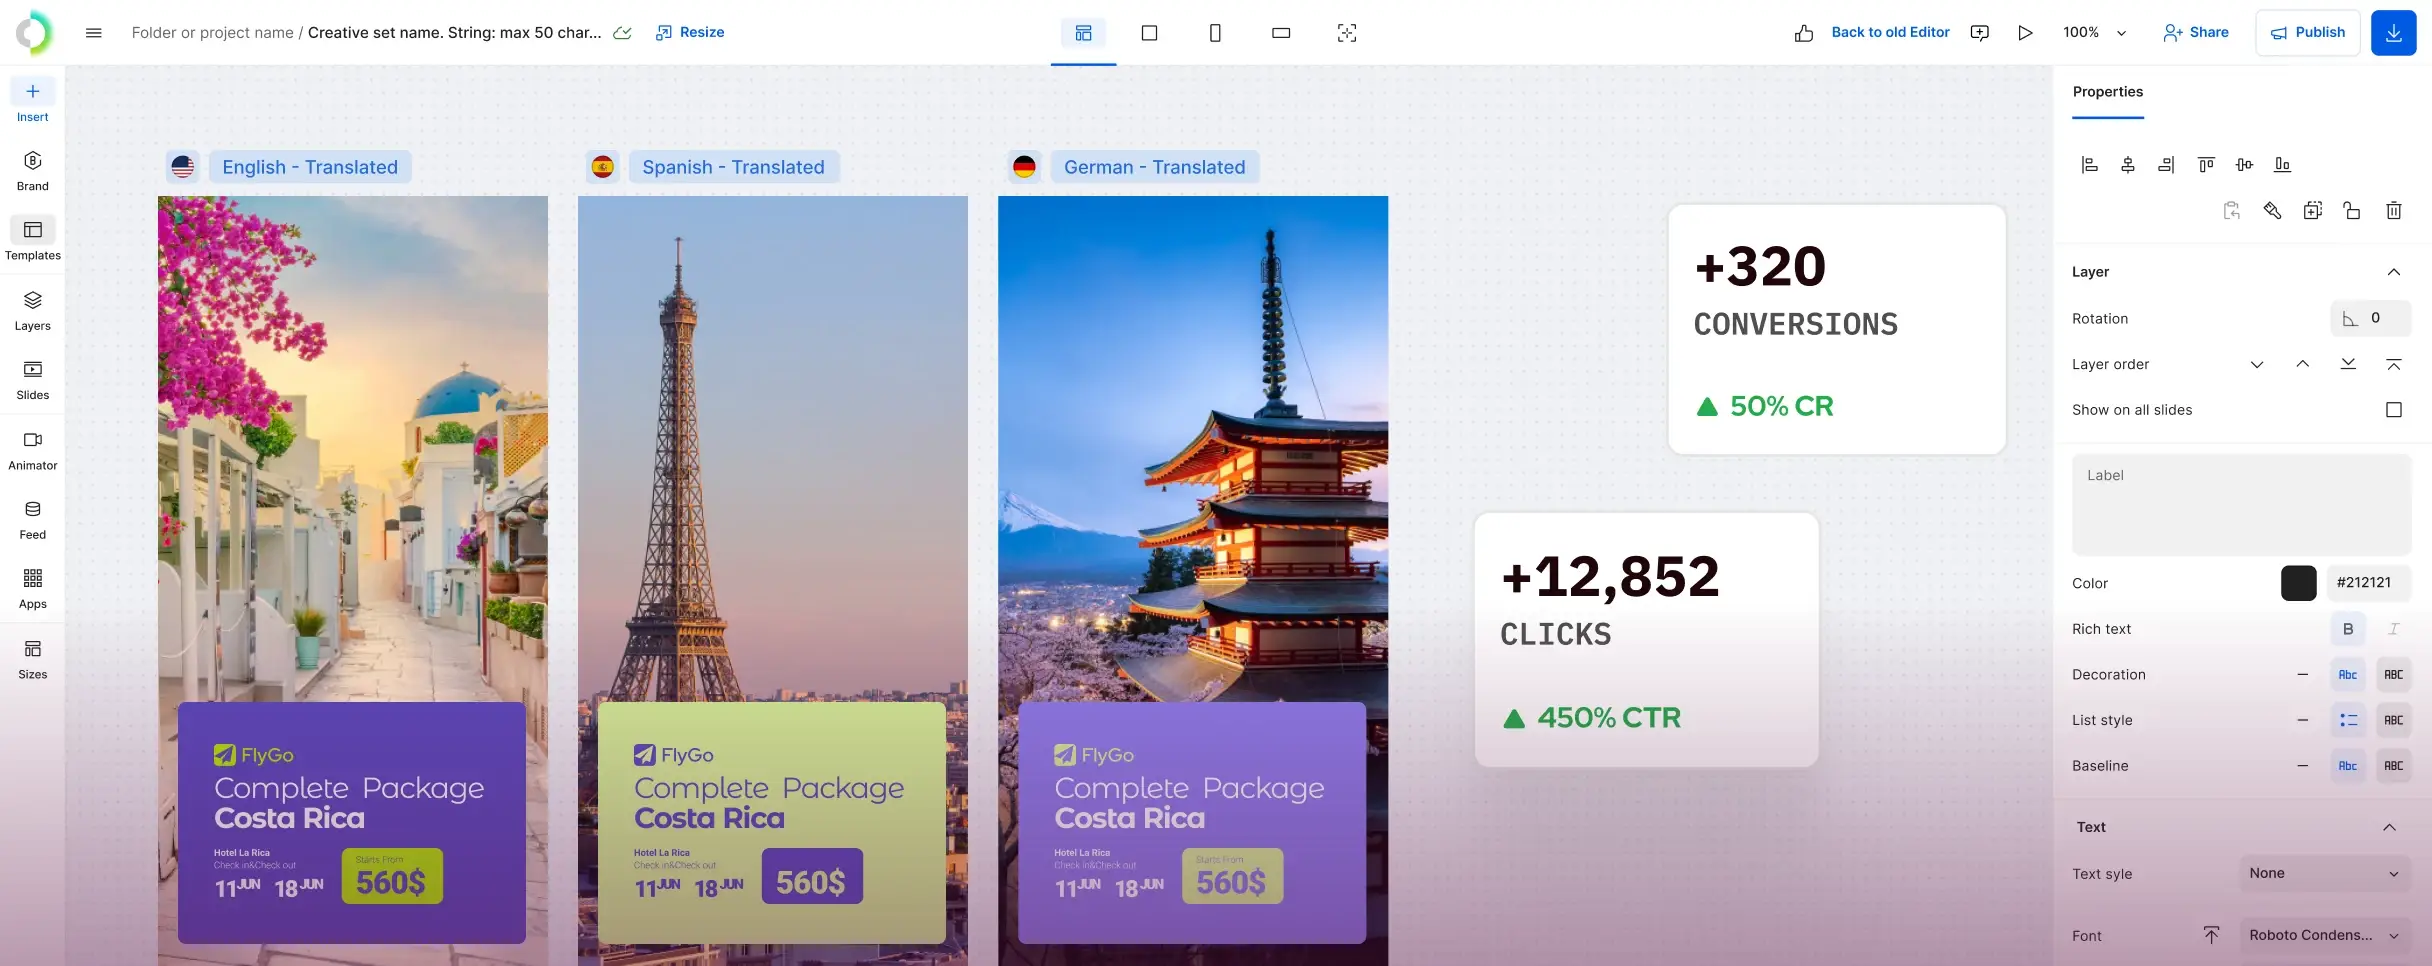The height and width of the screenshot is (966, 2432).
Task: Enable Show on all slides checkbox
Action: point(2393,410)
